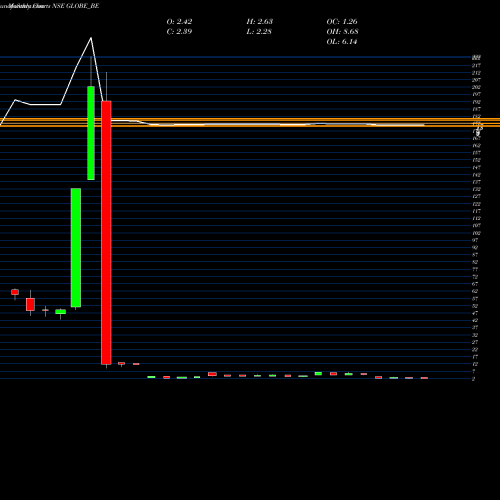Click the price axis label 2 at the bottom
Viewport: 500px width, 500px height.
tap(473, 379)
